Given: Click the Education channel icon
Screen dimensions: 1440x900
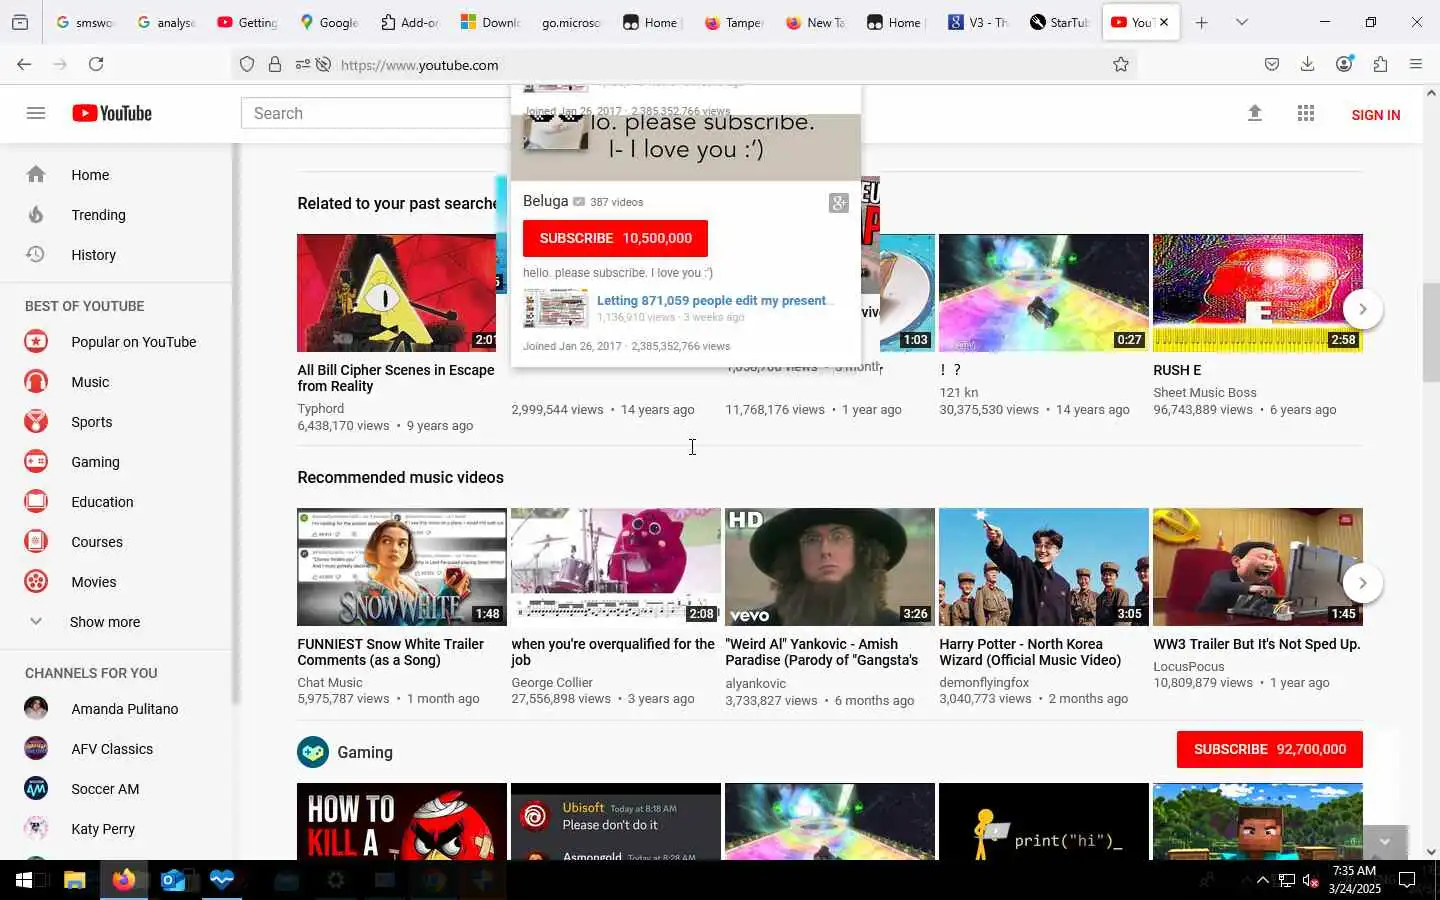Looking at the screenshot, I should [36, 502].
